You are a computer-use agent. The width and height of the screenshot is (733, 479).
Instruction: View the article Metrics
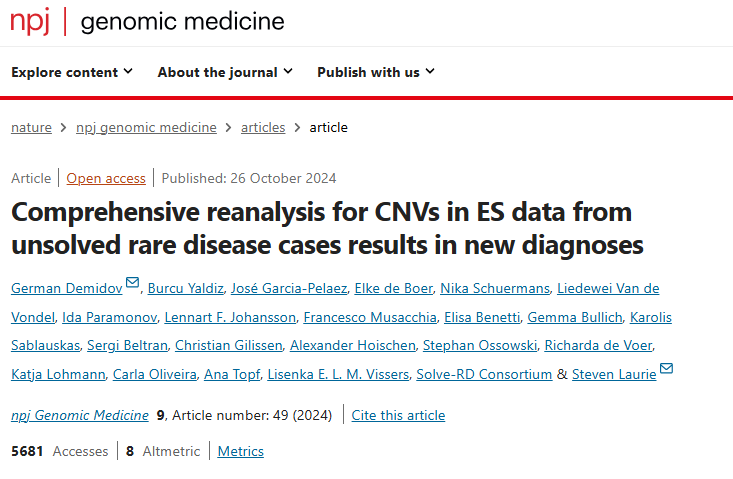[241, 451]
